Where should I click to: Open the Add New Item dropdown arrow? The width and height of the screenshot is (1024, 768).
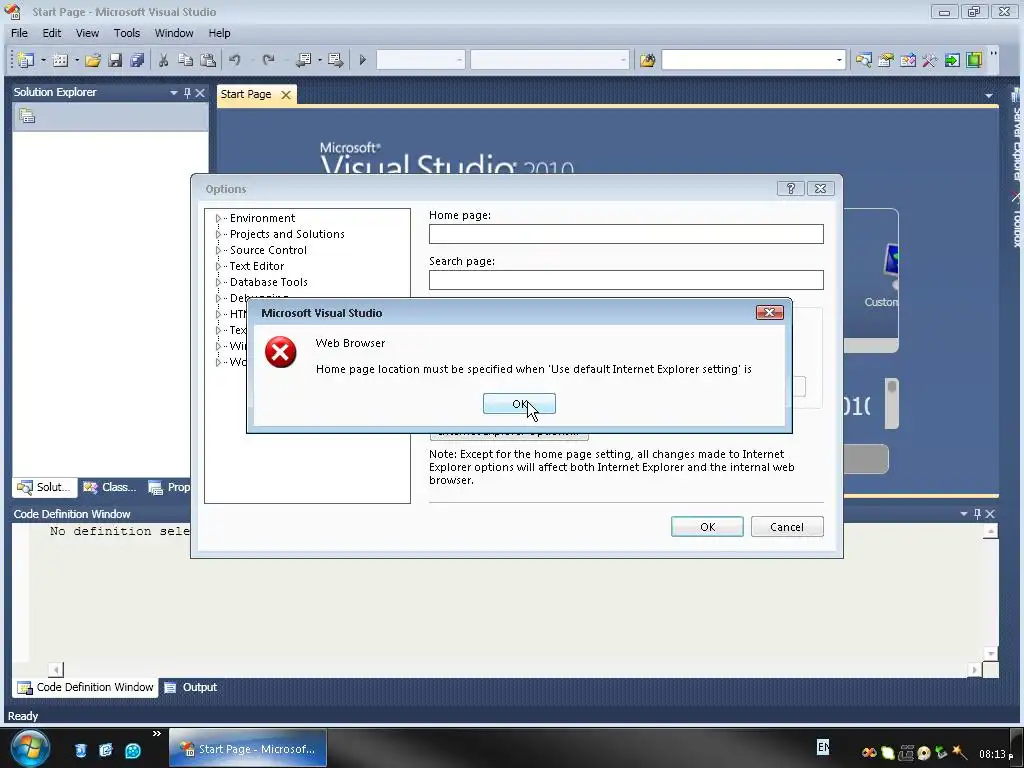[x=76, y=60]
